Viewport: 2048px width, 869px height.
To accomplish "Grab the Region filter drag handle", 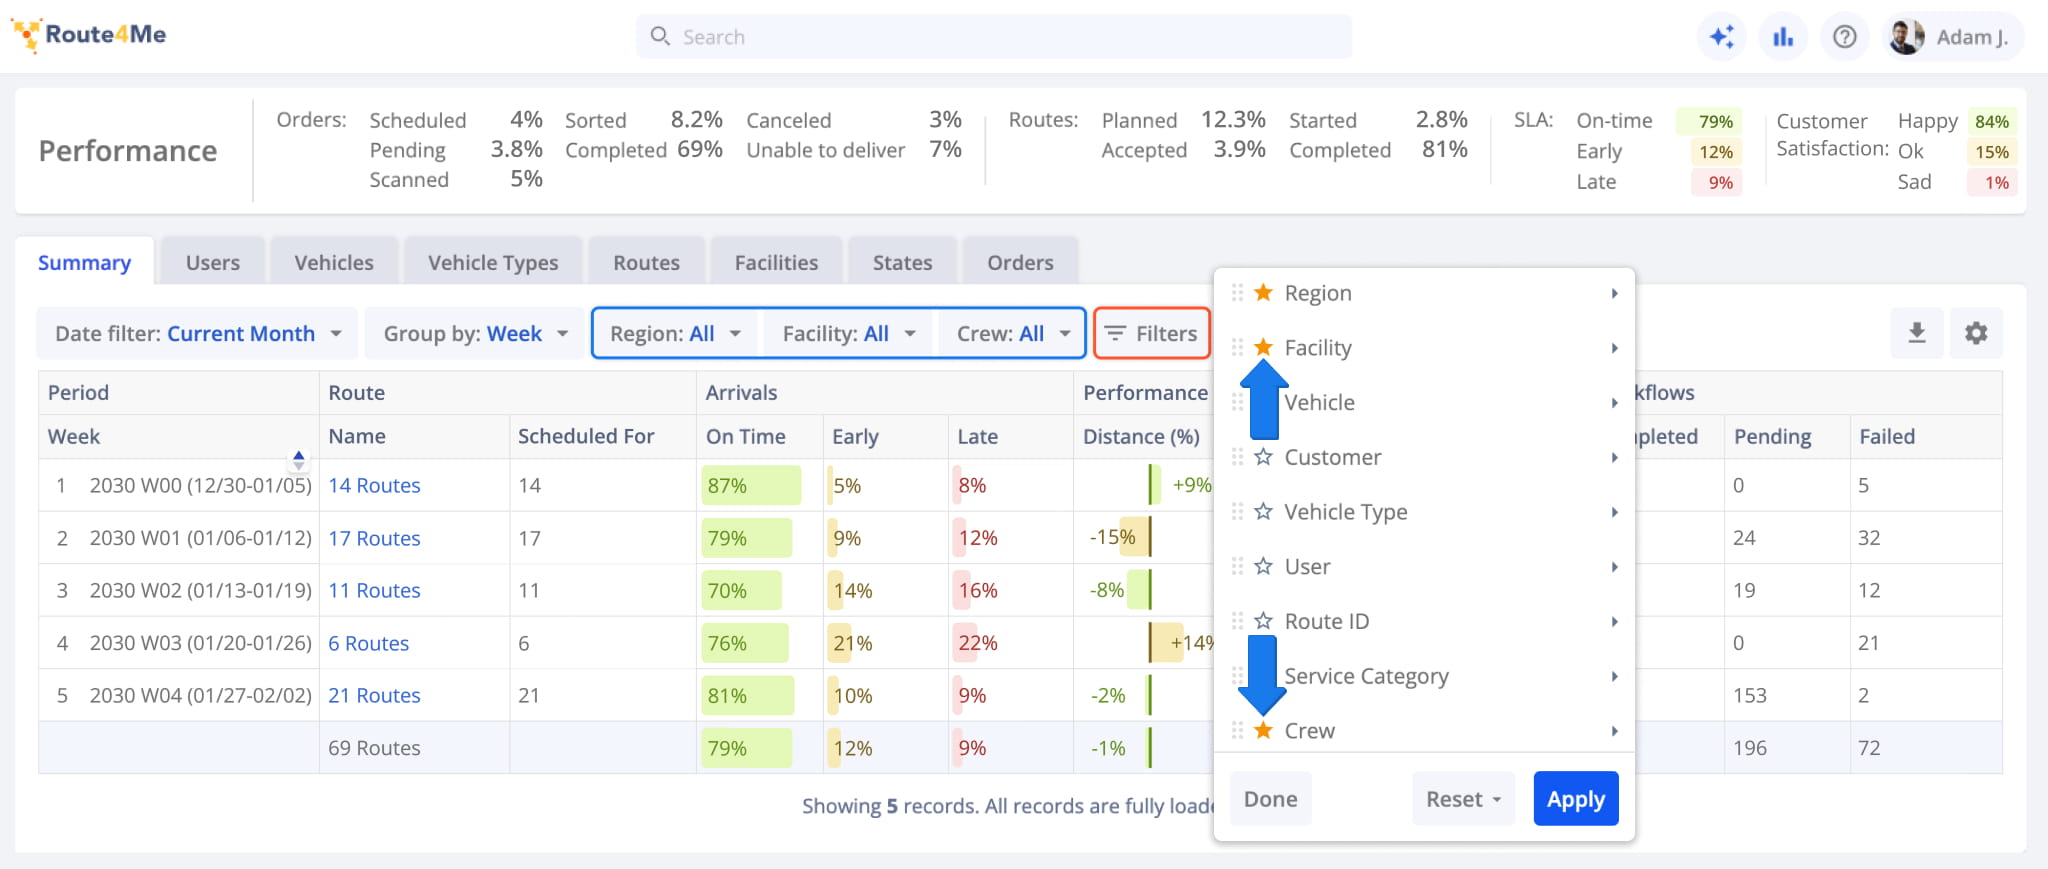I will (1237, 293).
